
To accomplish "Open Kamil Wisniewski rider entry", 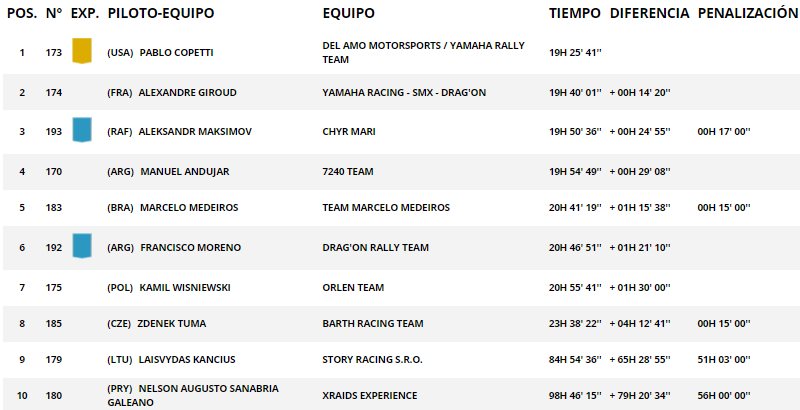I will 185,288.
